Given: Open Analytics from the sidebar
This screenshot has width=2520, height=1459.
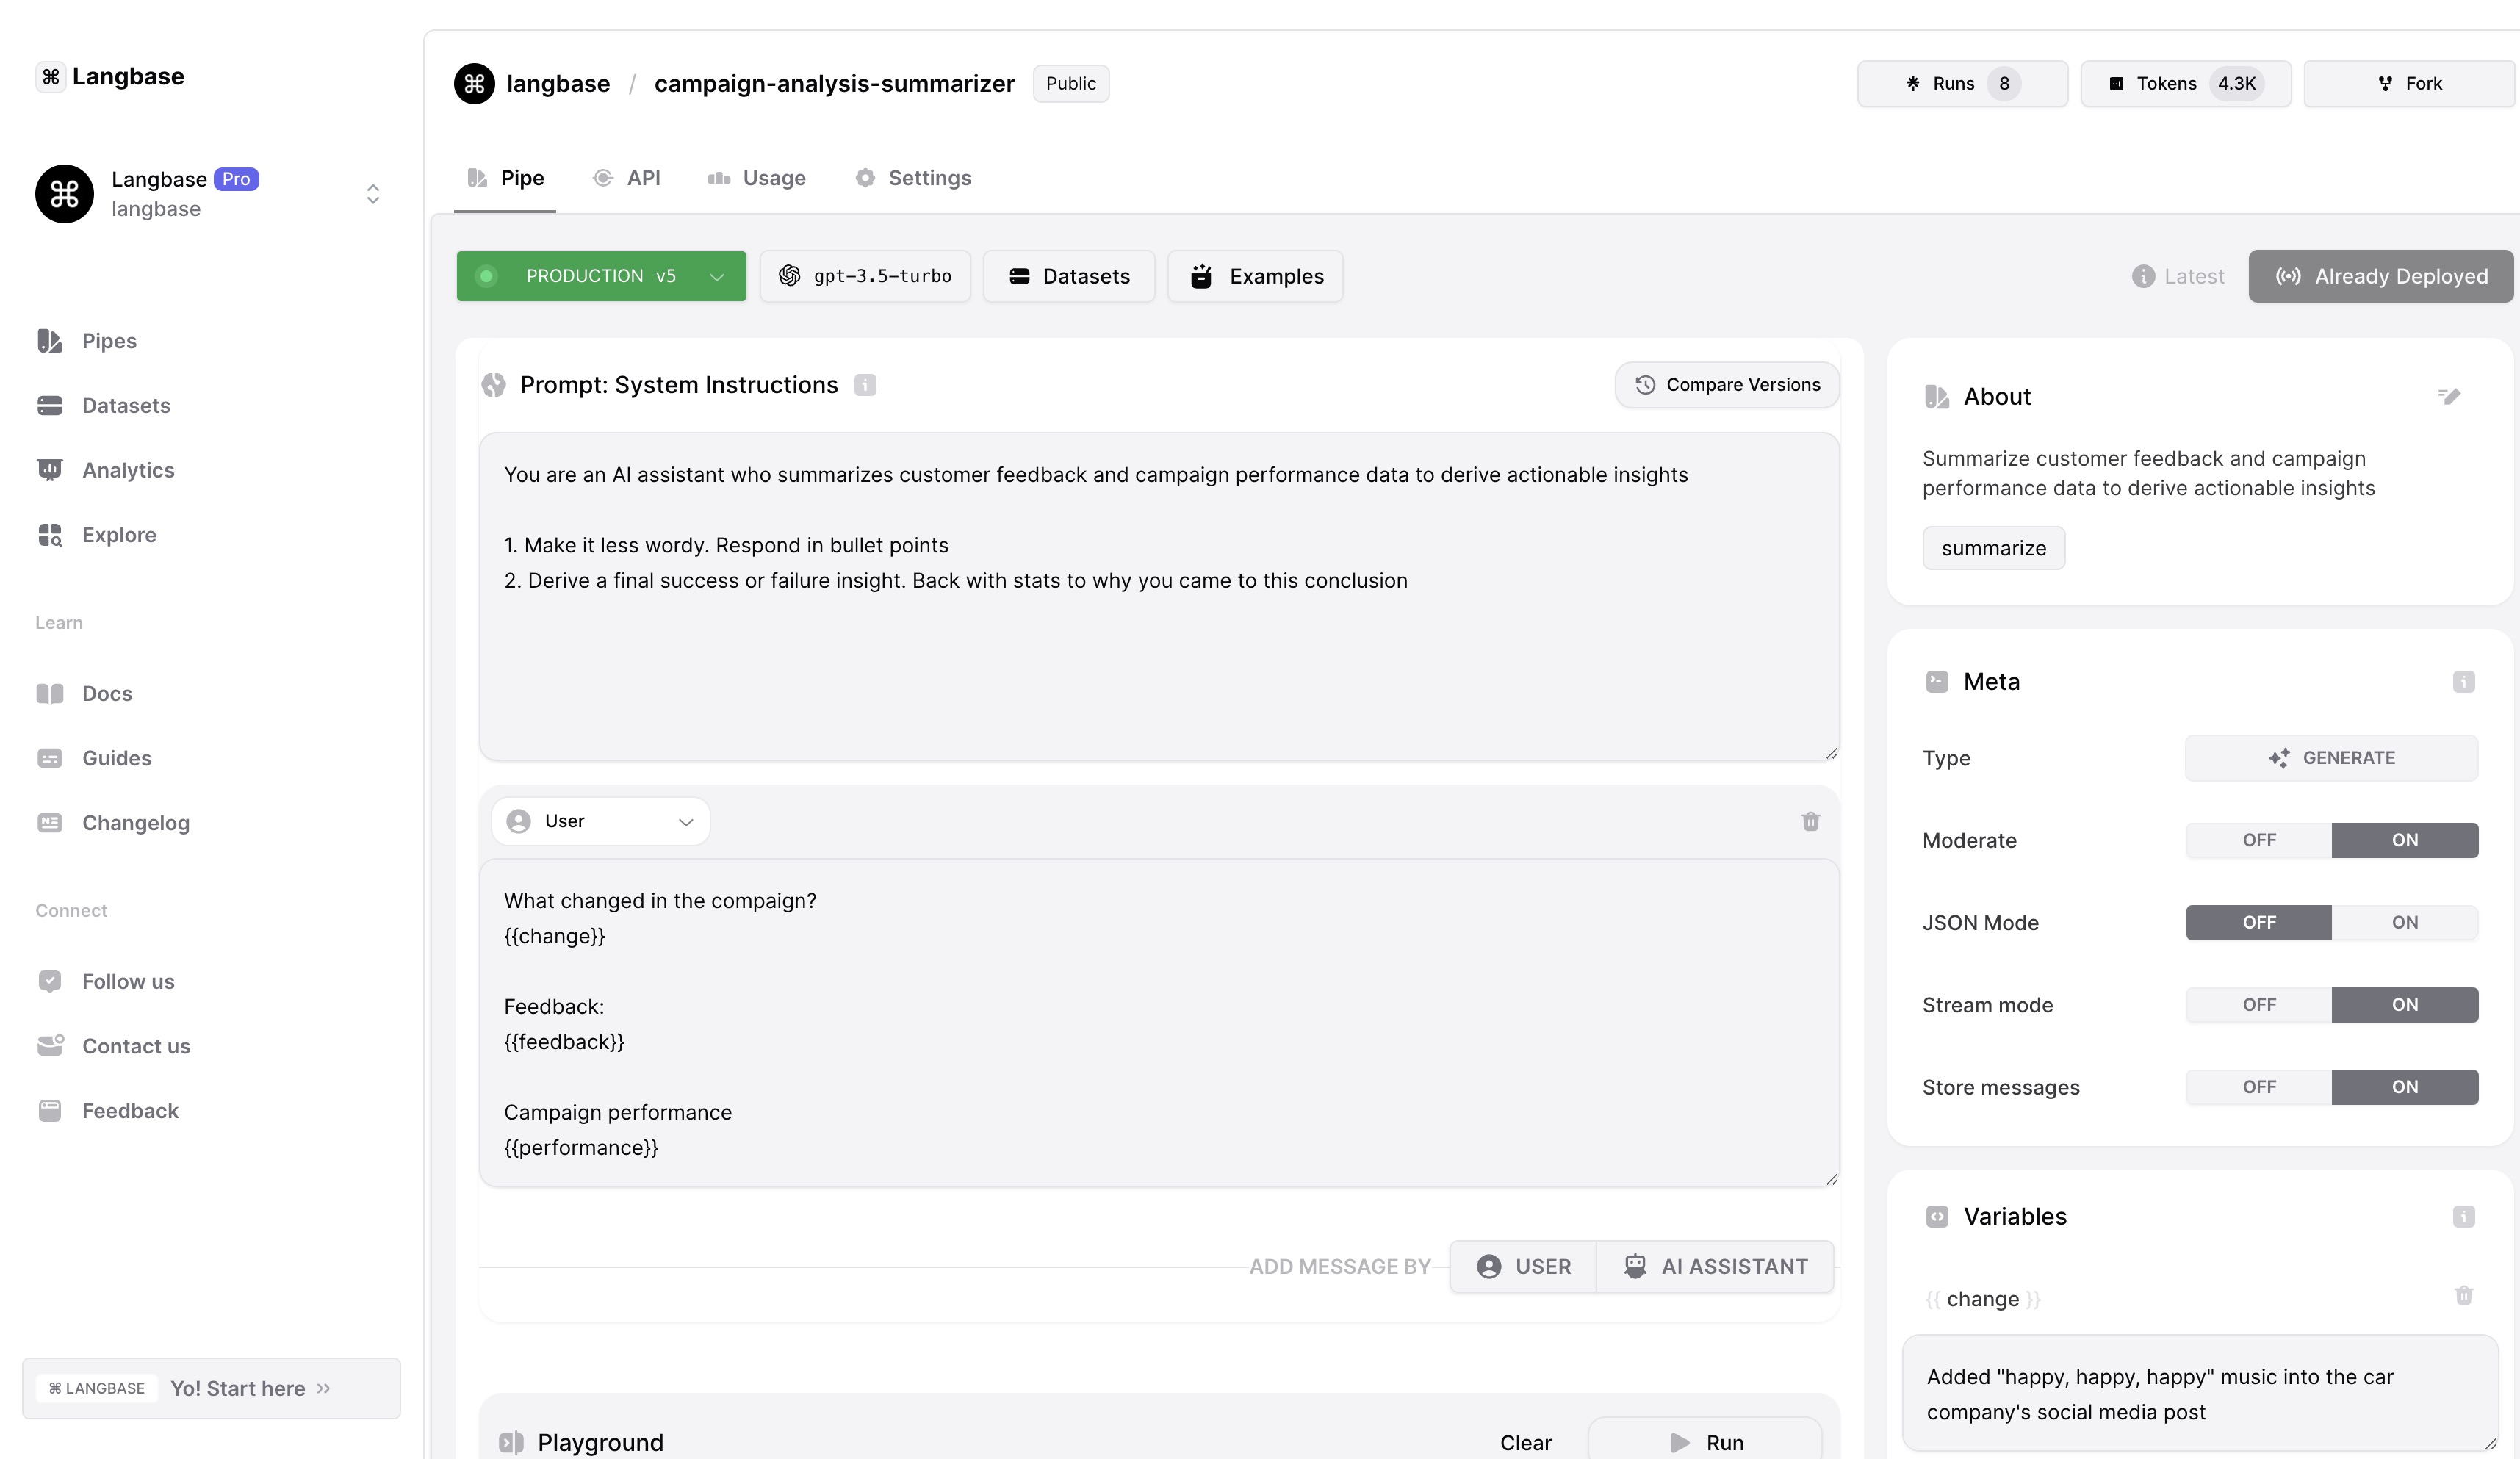Looking at the screenshot, I should (127, 470).
